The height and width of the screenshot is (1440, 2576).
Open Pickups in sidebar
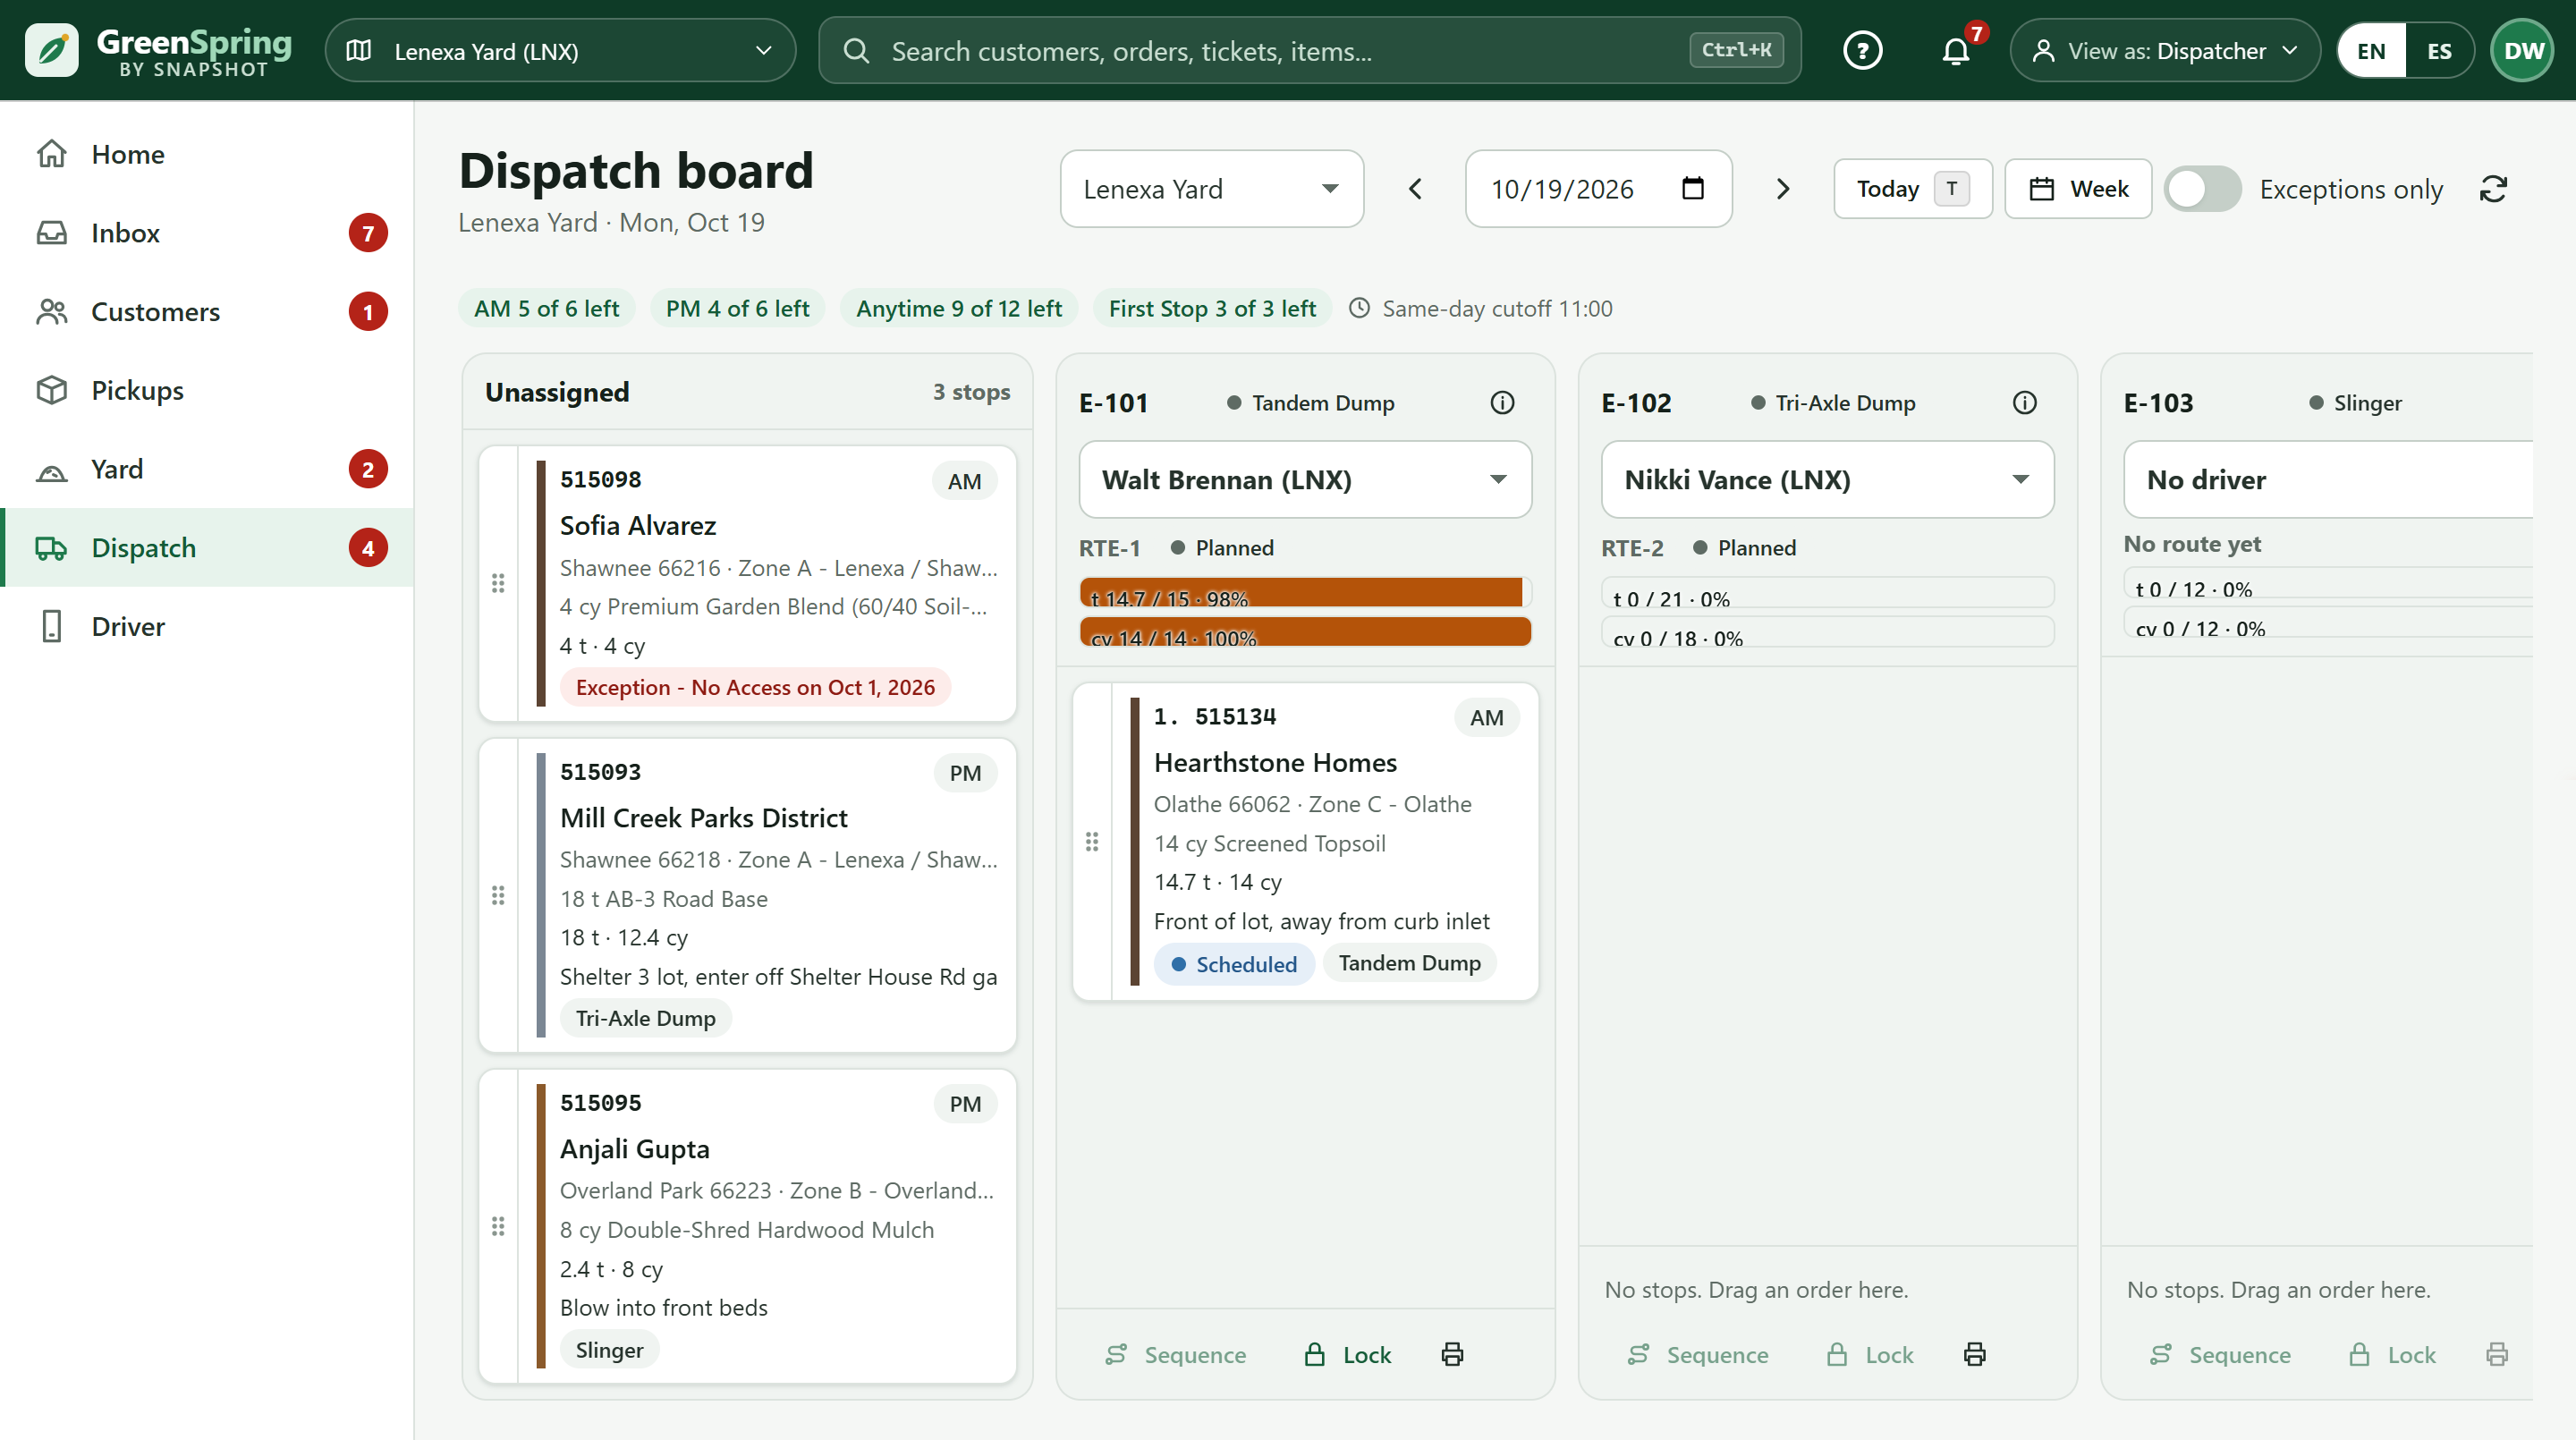coord(207,390)
